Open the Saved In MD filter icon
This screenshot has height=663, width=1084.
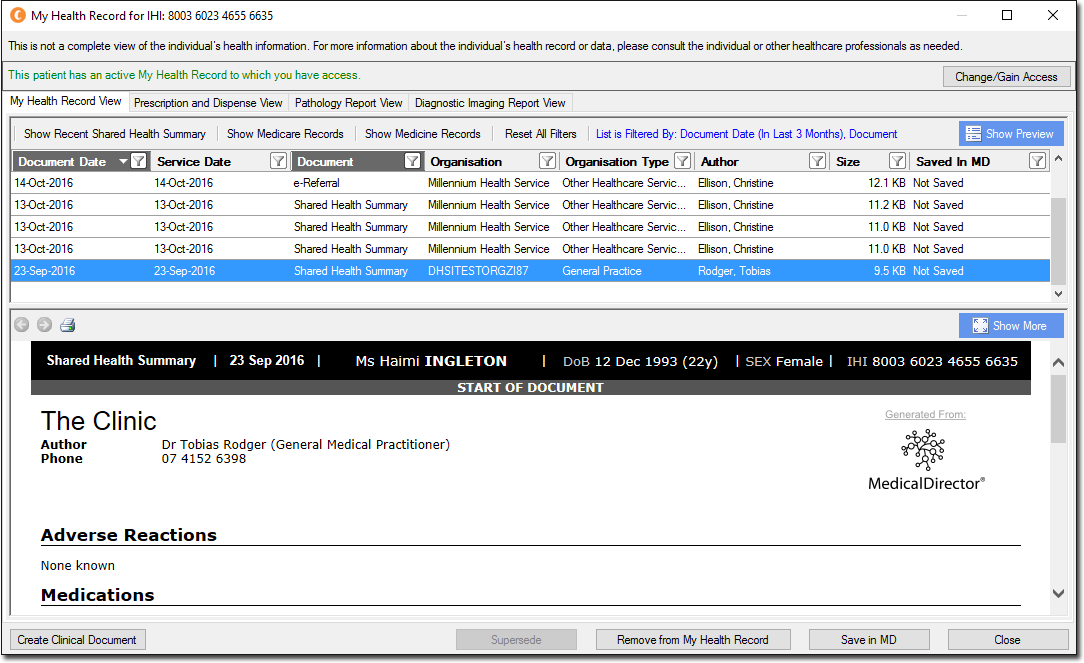[x=1037, y=161]
